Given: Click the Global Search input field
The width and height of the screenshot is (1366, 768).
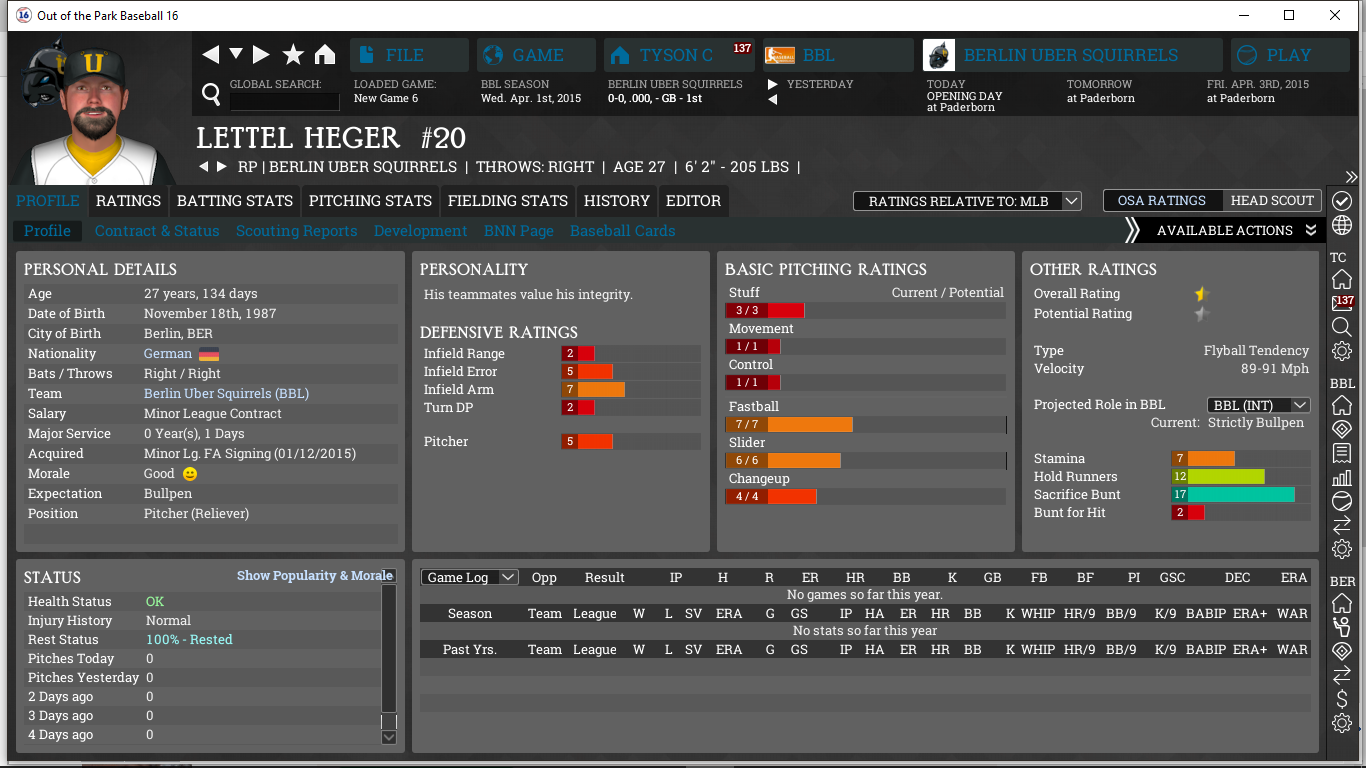Looking at the screenshot, I should pos(285,101).
